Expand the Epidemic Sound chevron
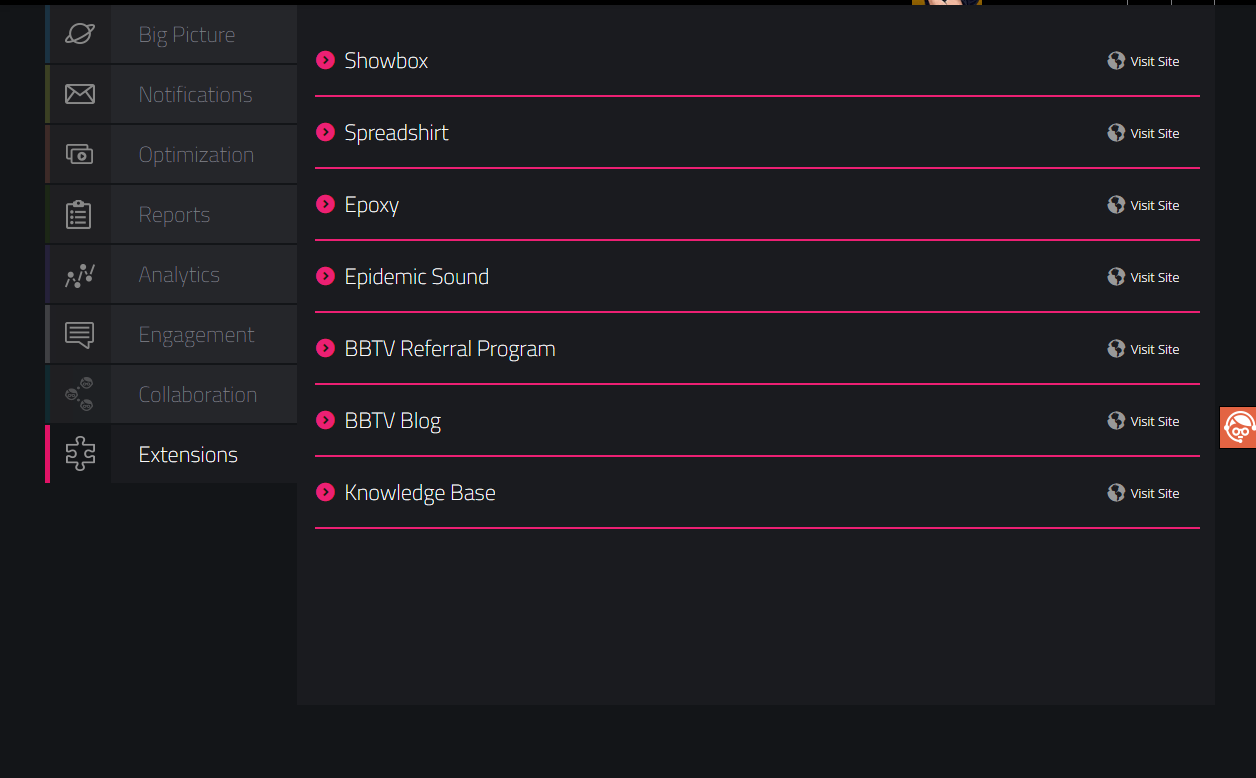The height and width of the screenshot is (778, 1256). [x=325, y=276]
